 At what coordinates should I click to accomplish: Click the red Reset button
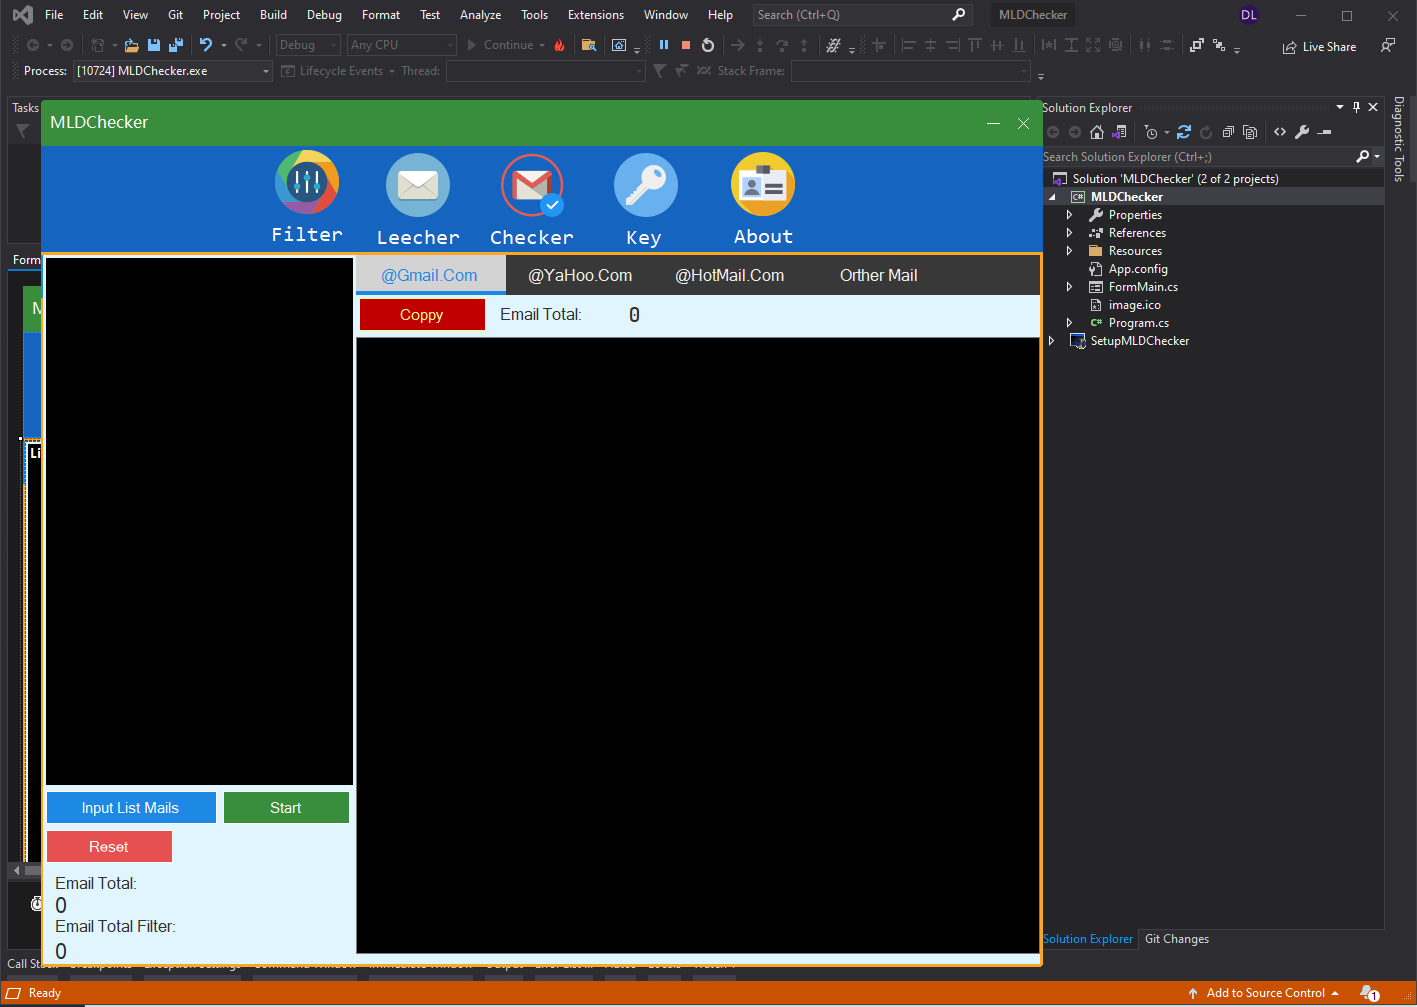[x=109, y=847]
